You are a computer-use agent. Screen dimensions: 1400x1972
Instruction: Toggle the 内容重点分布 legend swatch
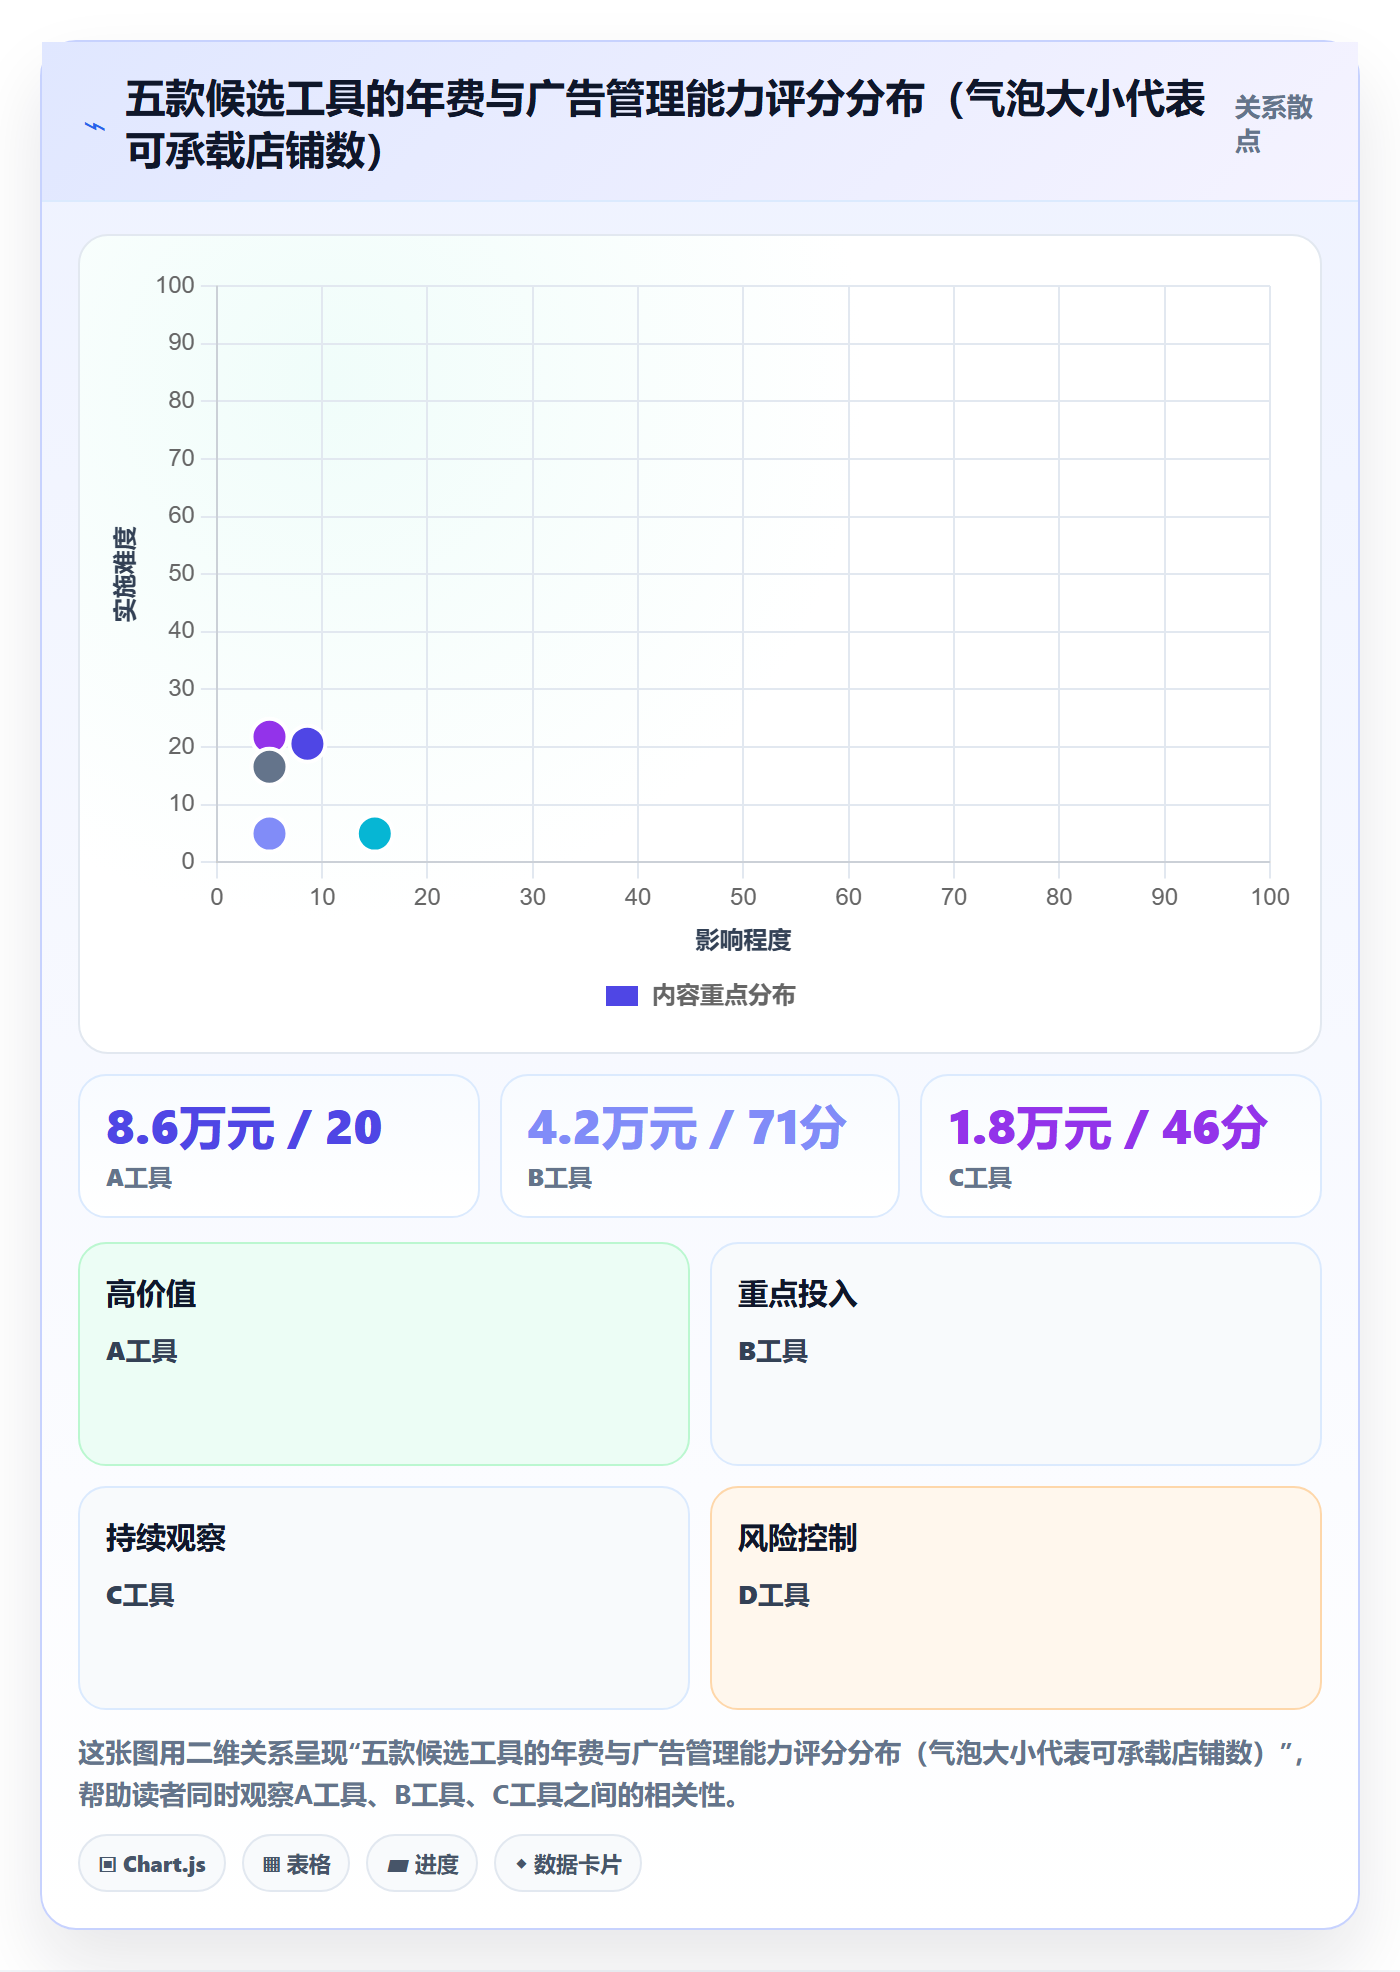(621, 996)
